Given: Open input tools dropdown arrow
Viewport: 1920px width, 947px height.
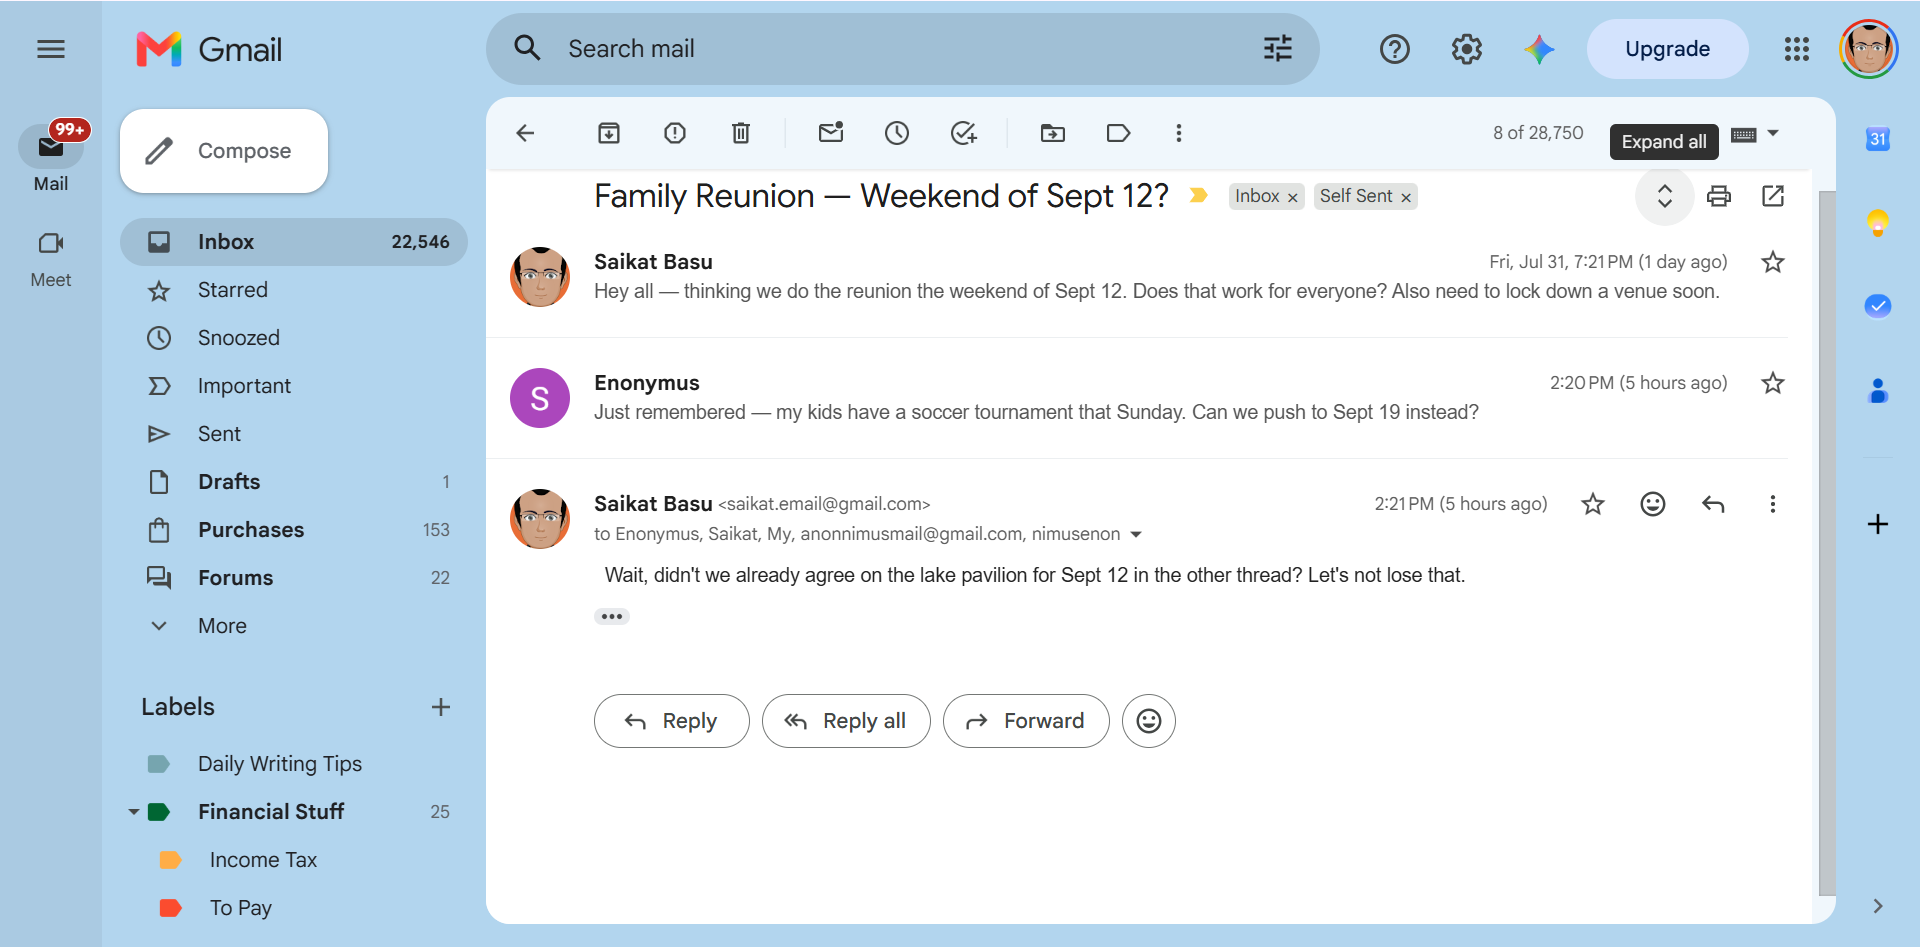Looking at the screenshot, I should click(x=1773, y=133).
